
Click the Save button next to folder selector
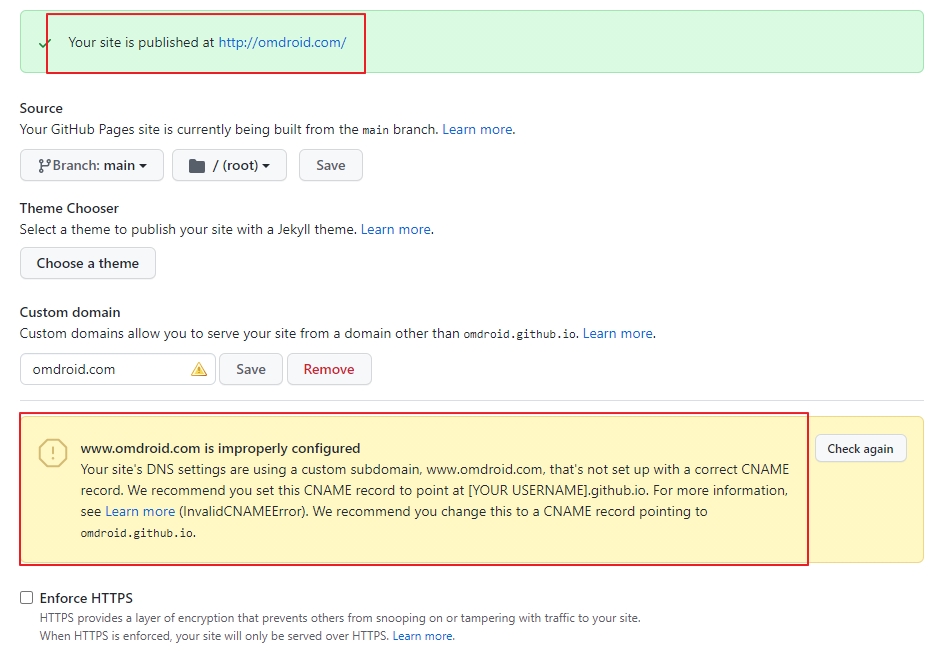[x=330, y=165]
